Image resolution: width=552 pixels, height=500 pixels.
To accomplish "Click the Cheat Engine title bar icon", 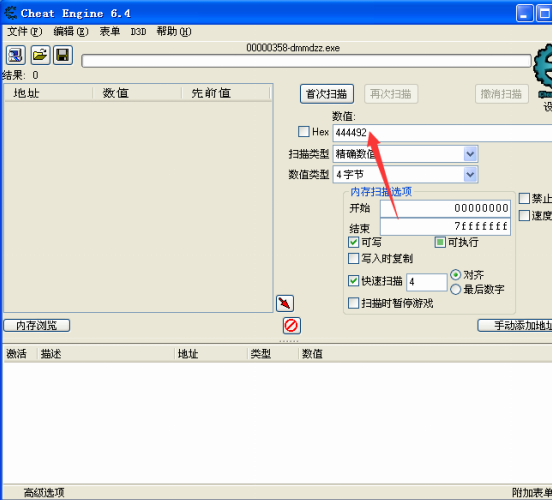I will tap(10, 13).
